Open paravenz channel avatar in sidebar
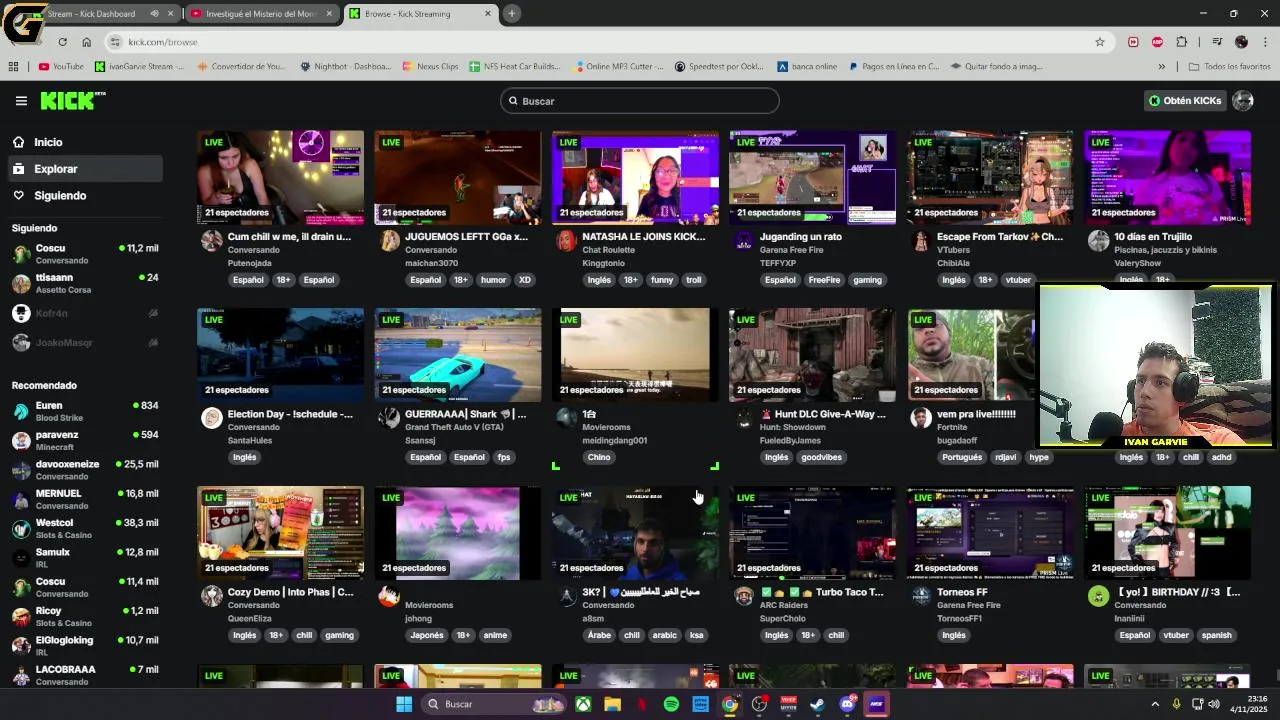This screenshot has width=1280, height=720. click(21, 440)
